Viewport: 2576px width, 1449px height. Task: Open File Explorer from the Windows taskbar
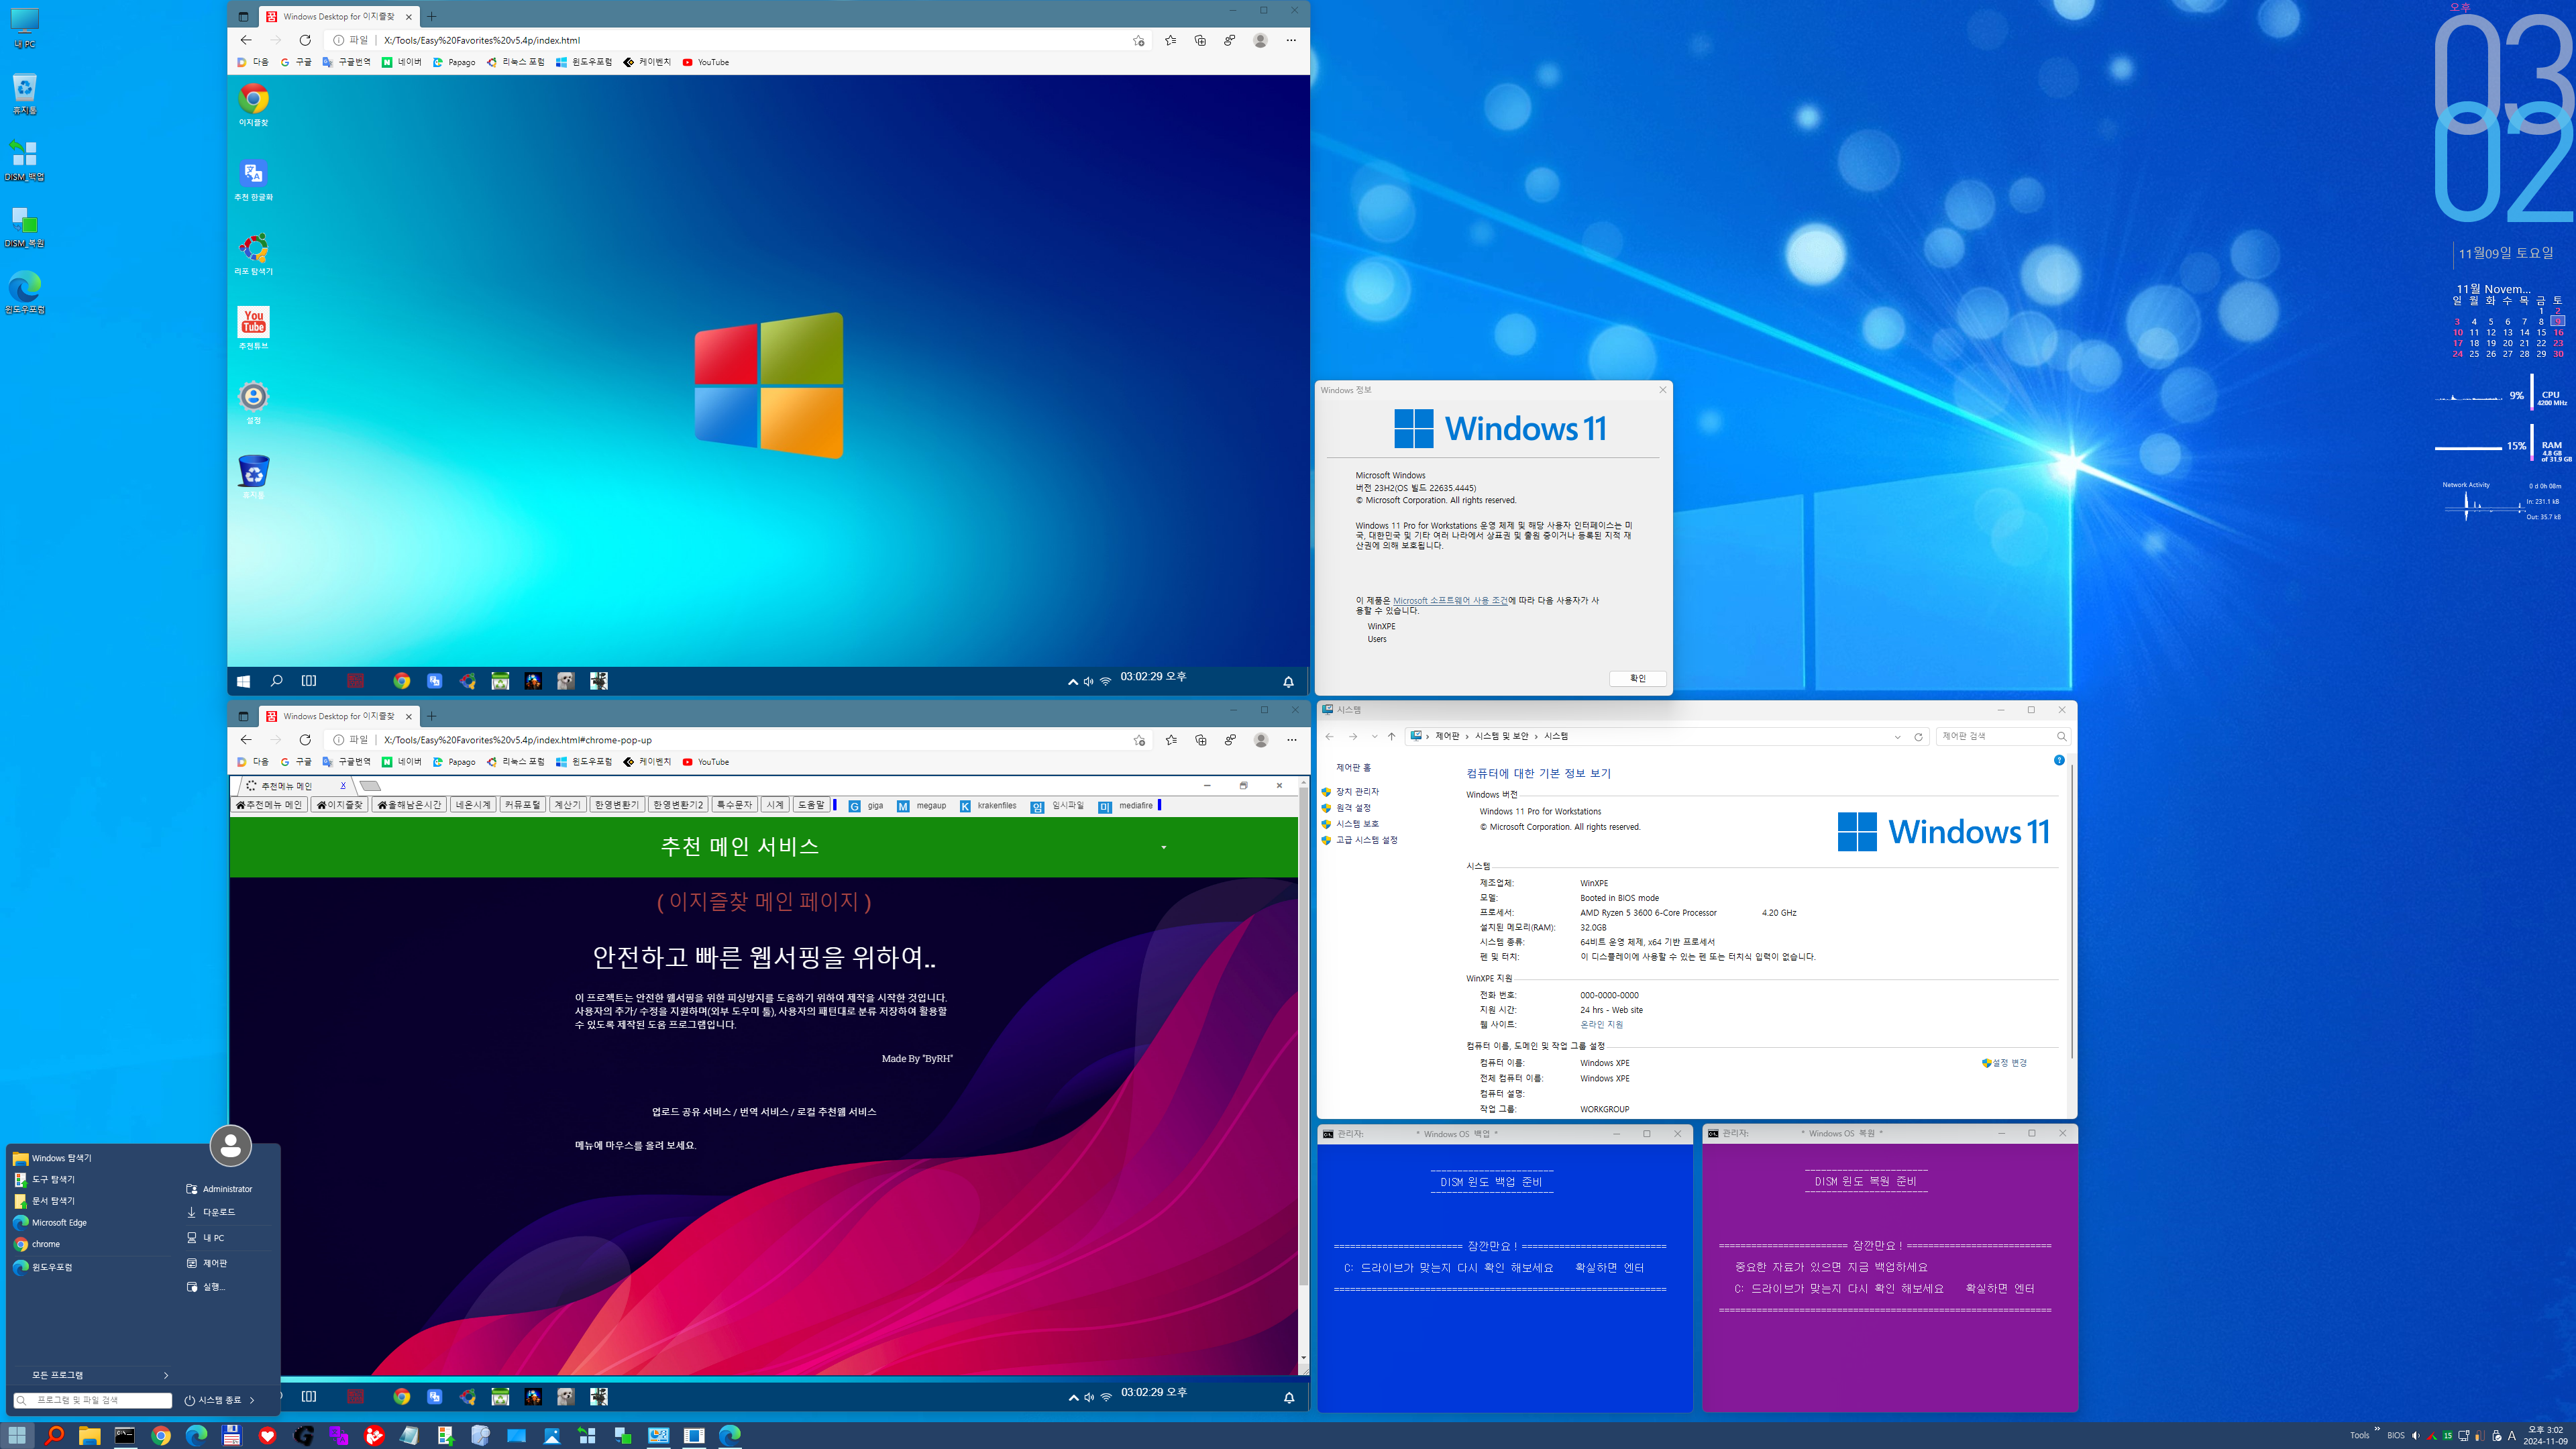pyautogui.click(x=89, y=1436)
